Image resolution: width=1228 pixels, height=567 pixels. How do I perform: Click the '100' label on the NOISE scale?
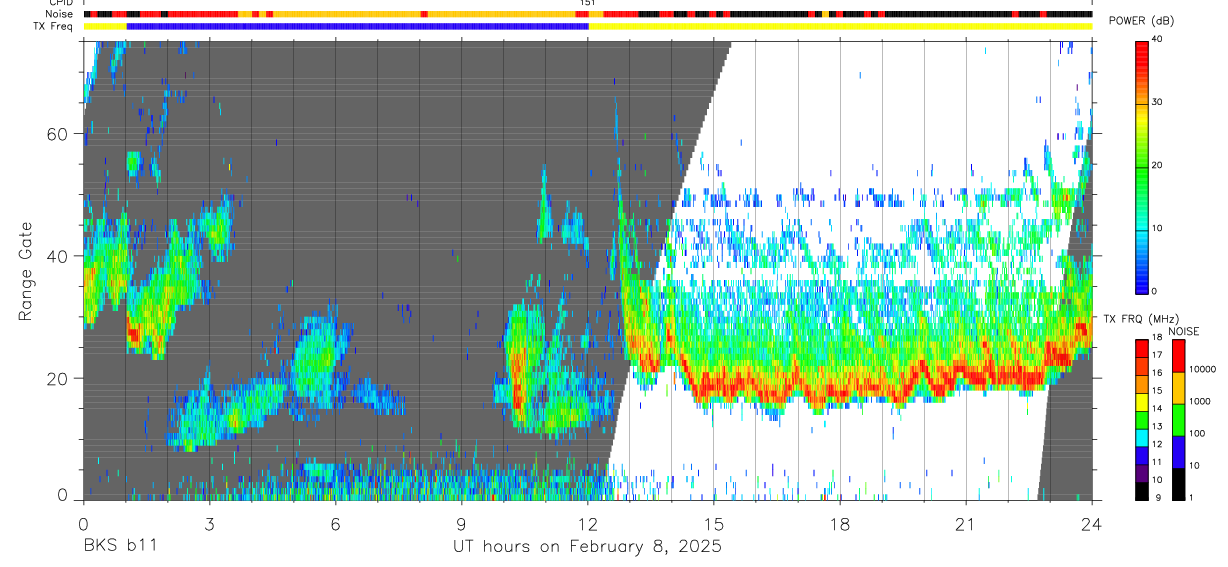coord(1195,434)
